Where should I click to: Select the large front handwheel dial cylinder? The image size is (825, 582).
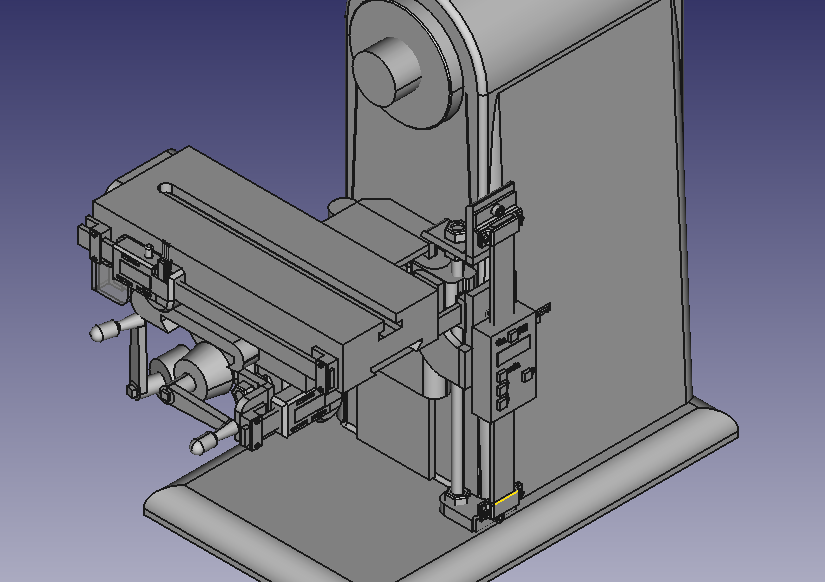pyautogui.click(x=204, y=368)
